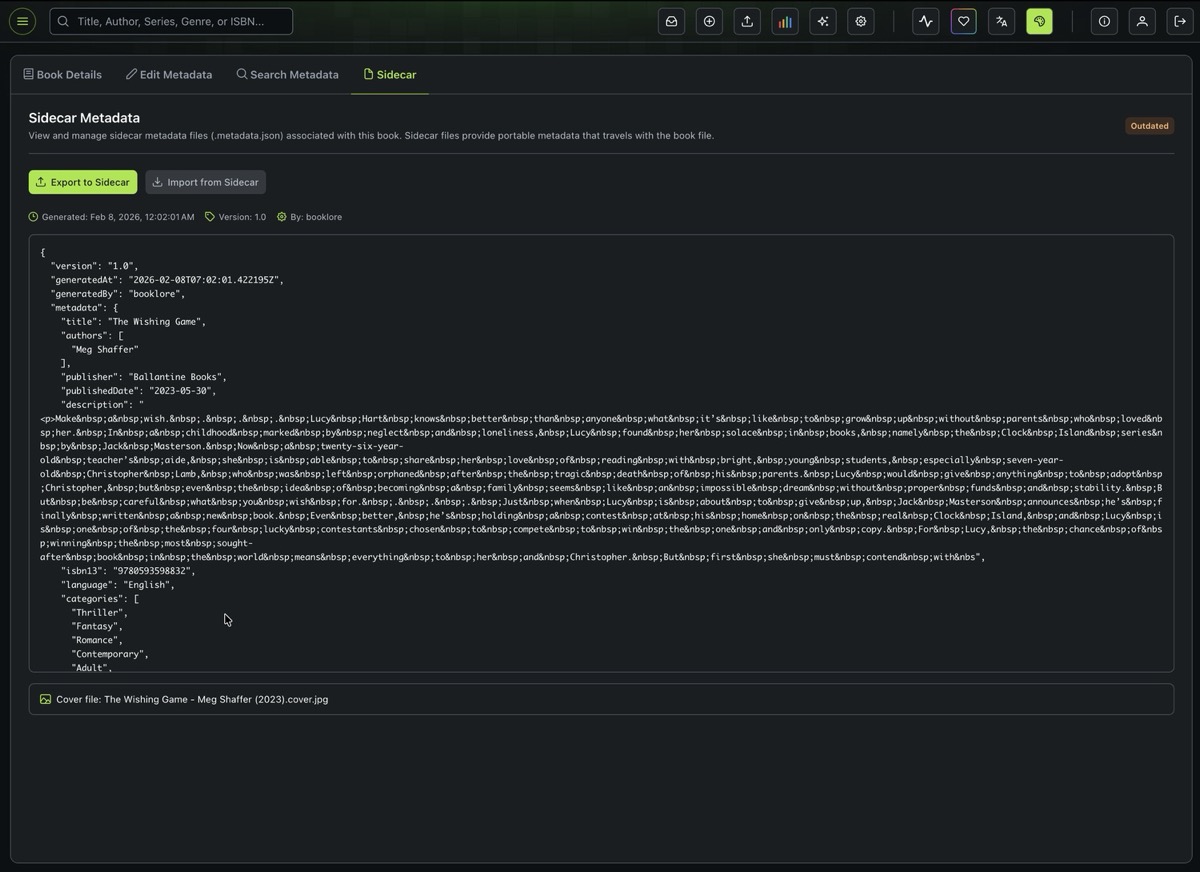Click the info circle icon
The width and height of the screenshot is (1200, 872).
pyautogui.click(x=1104, y=21)
